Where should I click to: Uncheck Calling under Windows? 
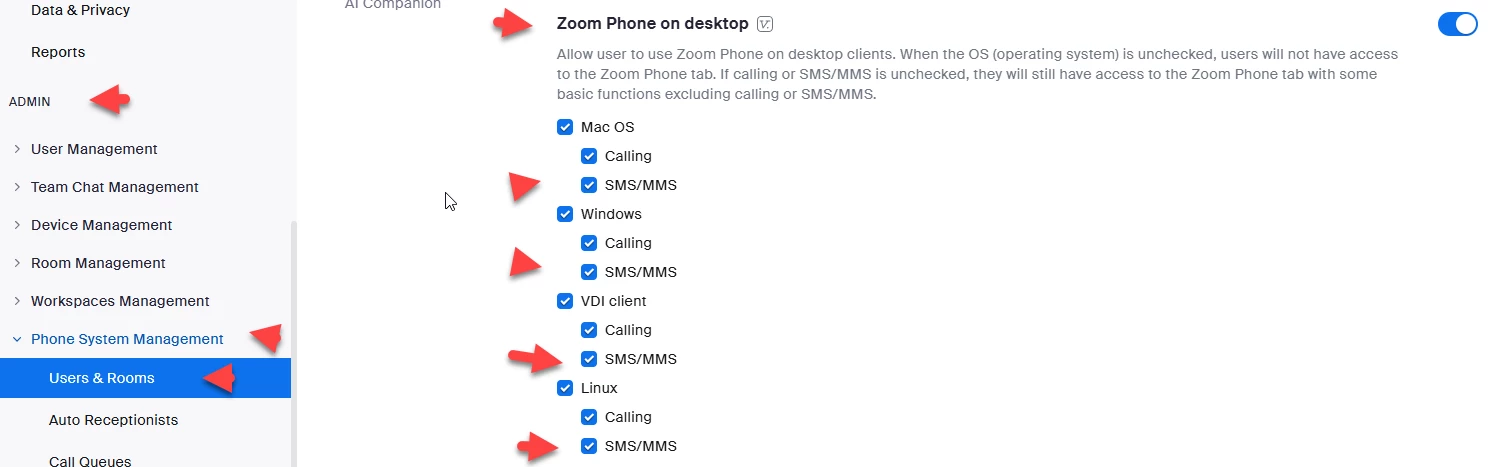click(x=589, y=243)
